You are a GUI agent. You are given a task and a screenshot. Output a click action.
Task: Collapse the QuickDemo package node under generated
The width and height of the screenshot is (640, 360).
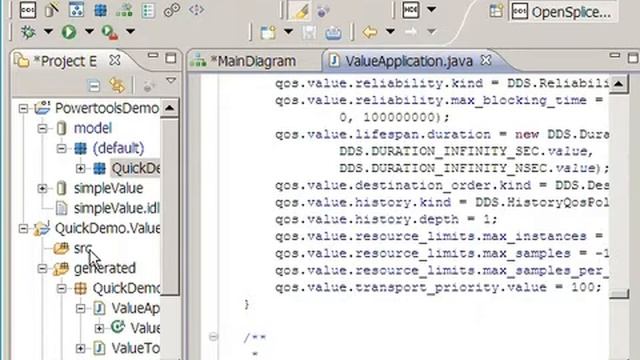[62, 289]
